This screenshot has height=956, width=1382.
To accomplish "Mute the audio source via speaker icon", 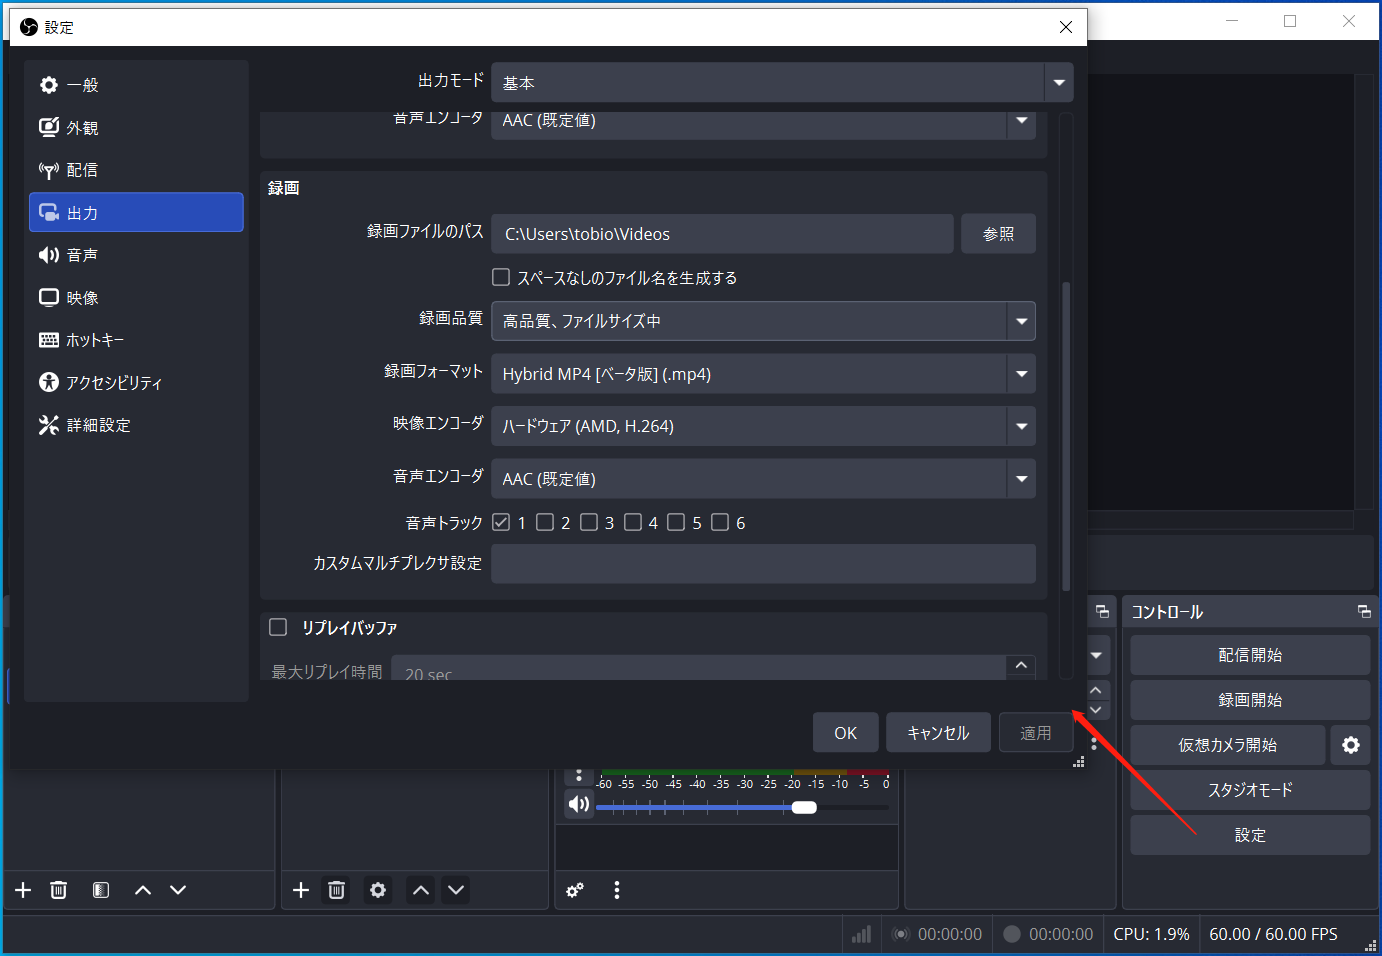I will (578, 803).
